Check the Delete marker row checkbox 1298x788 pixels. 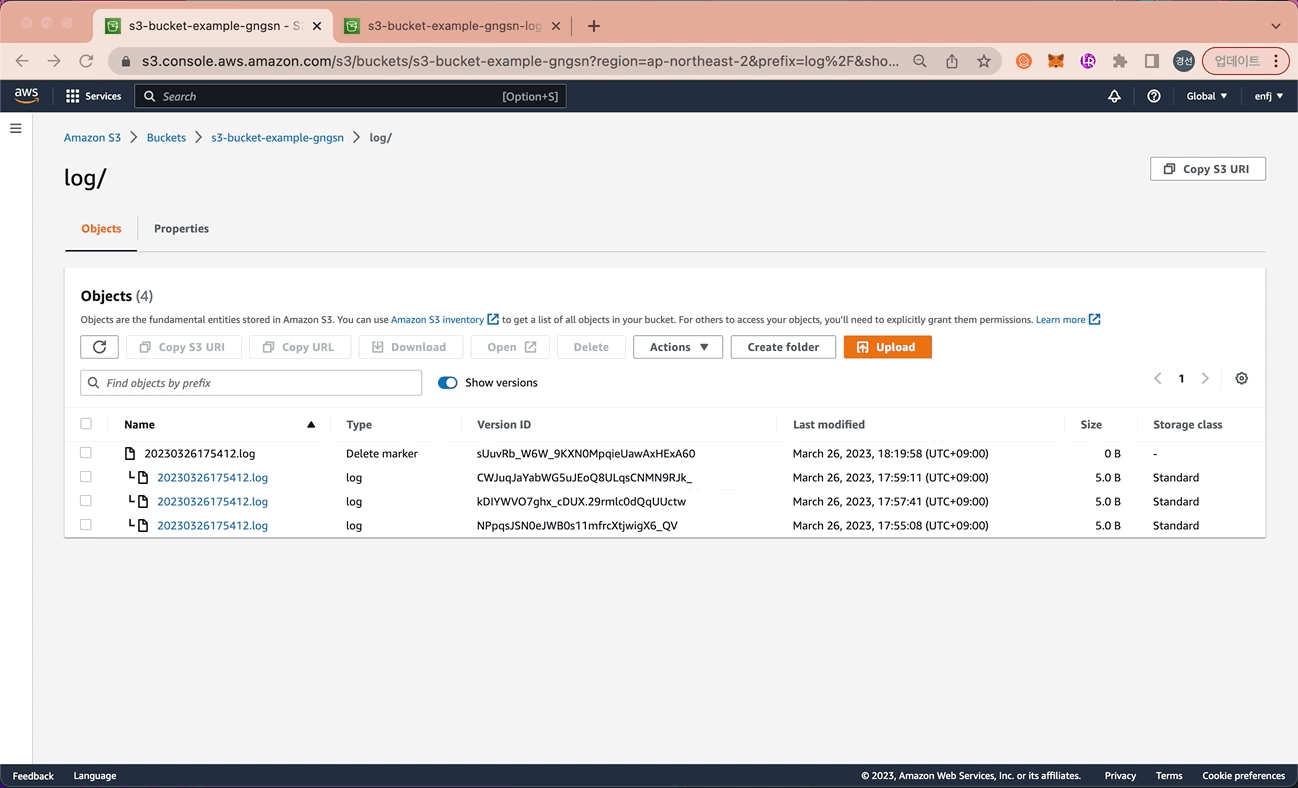click(86, 453)
